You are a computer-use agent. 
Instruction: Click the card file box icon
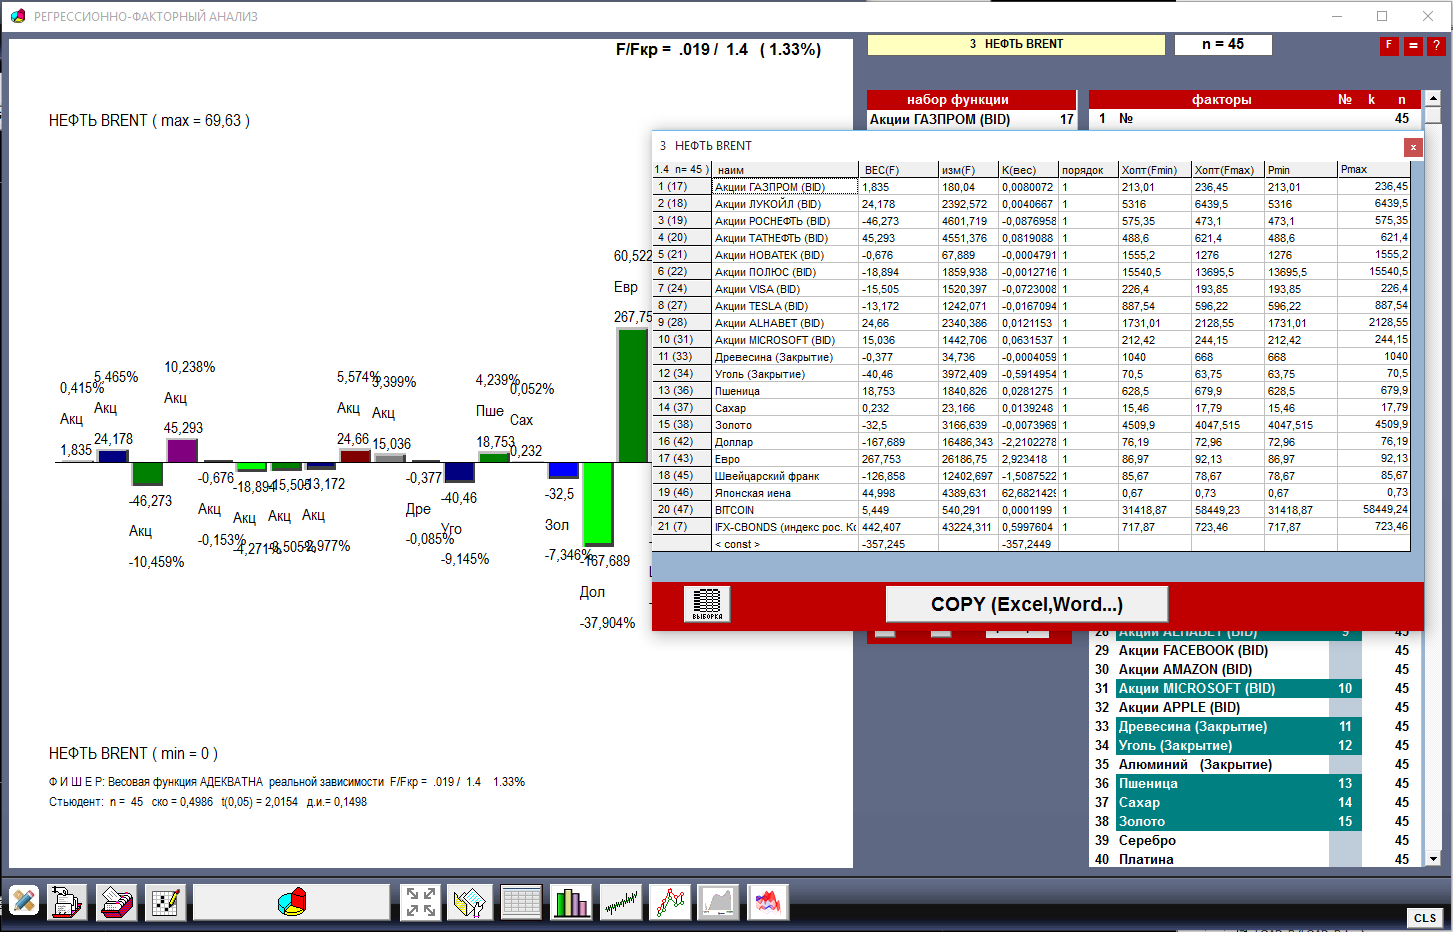(116, 902)
